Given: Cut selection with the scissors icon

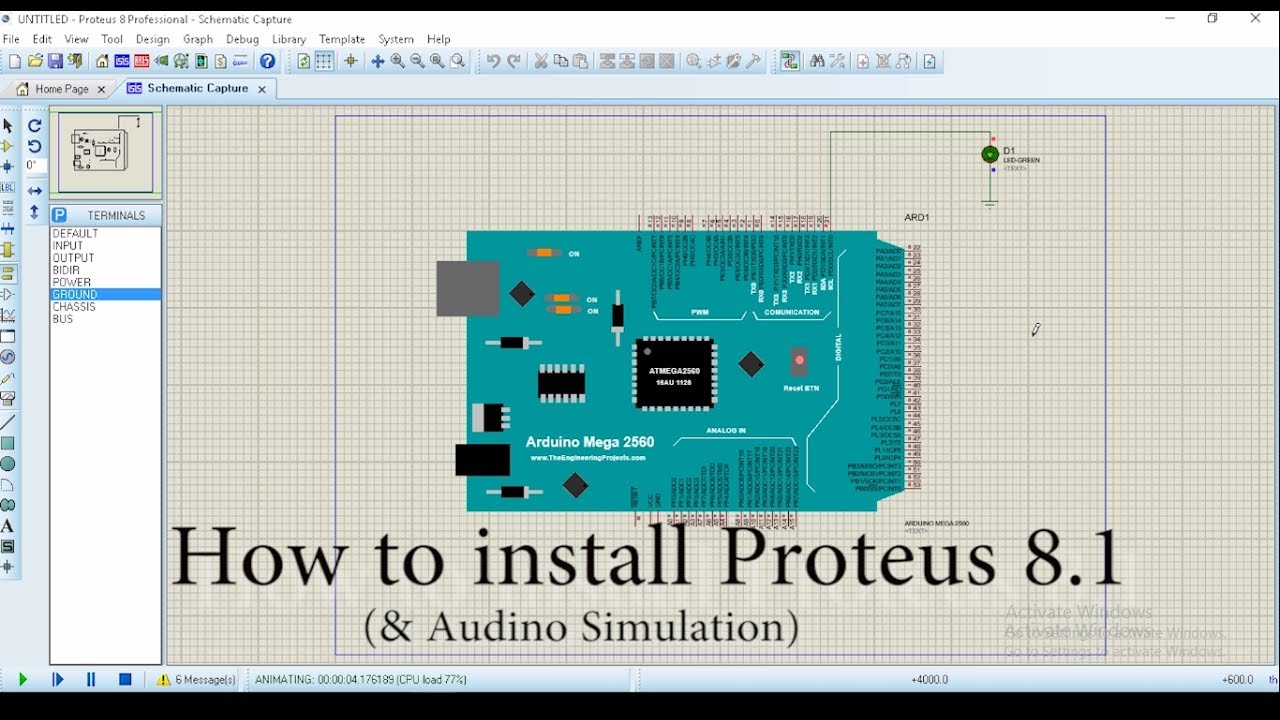Looking at the screenshot, I should point(540,61).
